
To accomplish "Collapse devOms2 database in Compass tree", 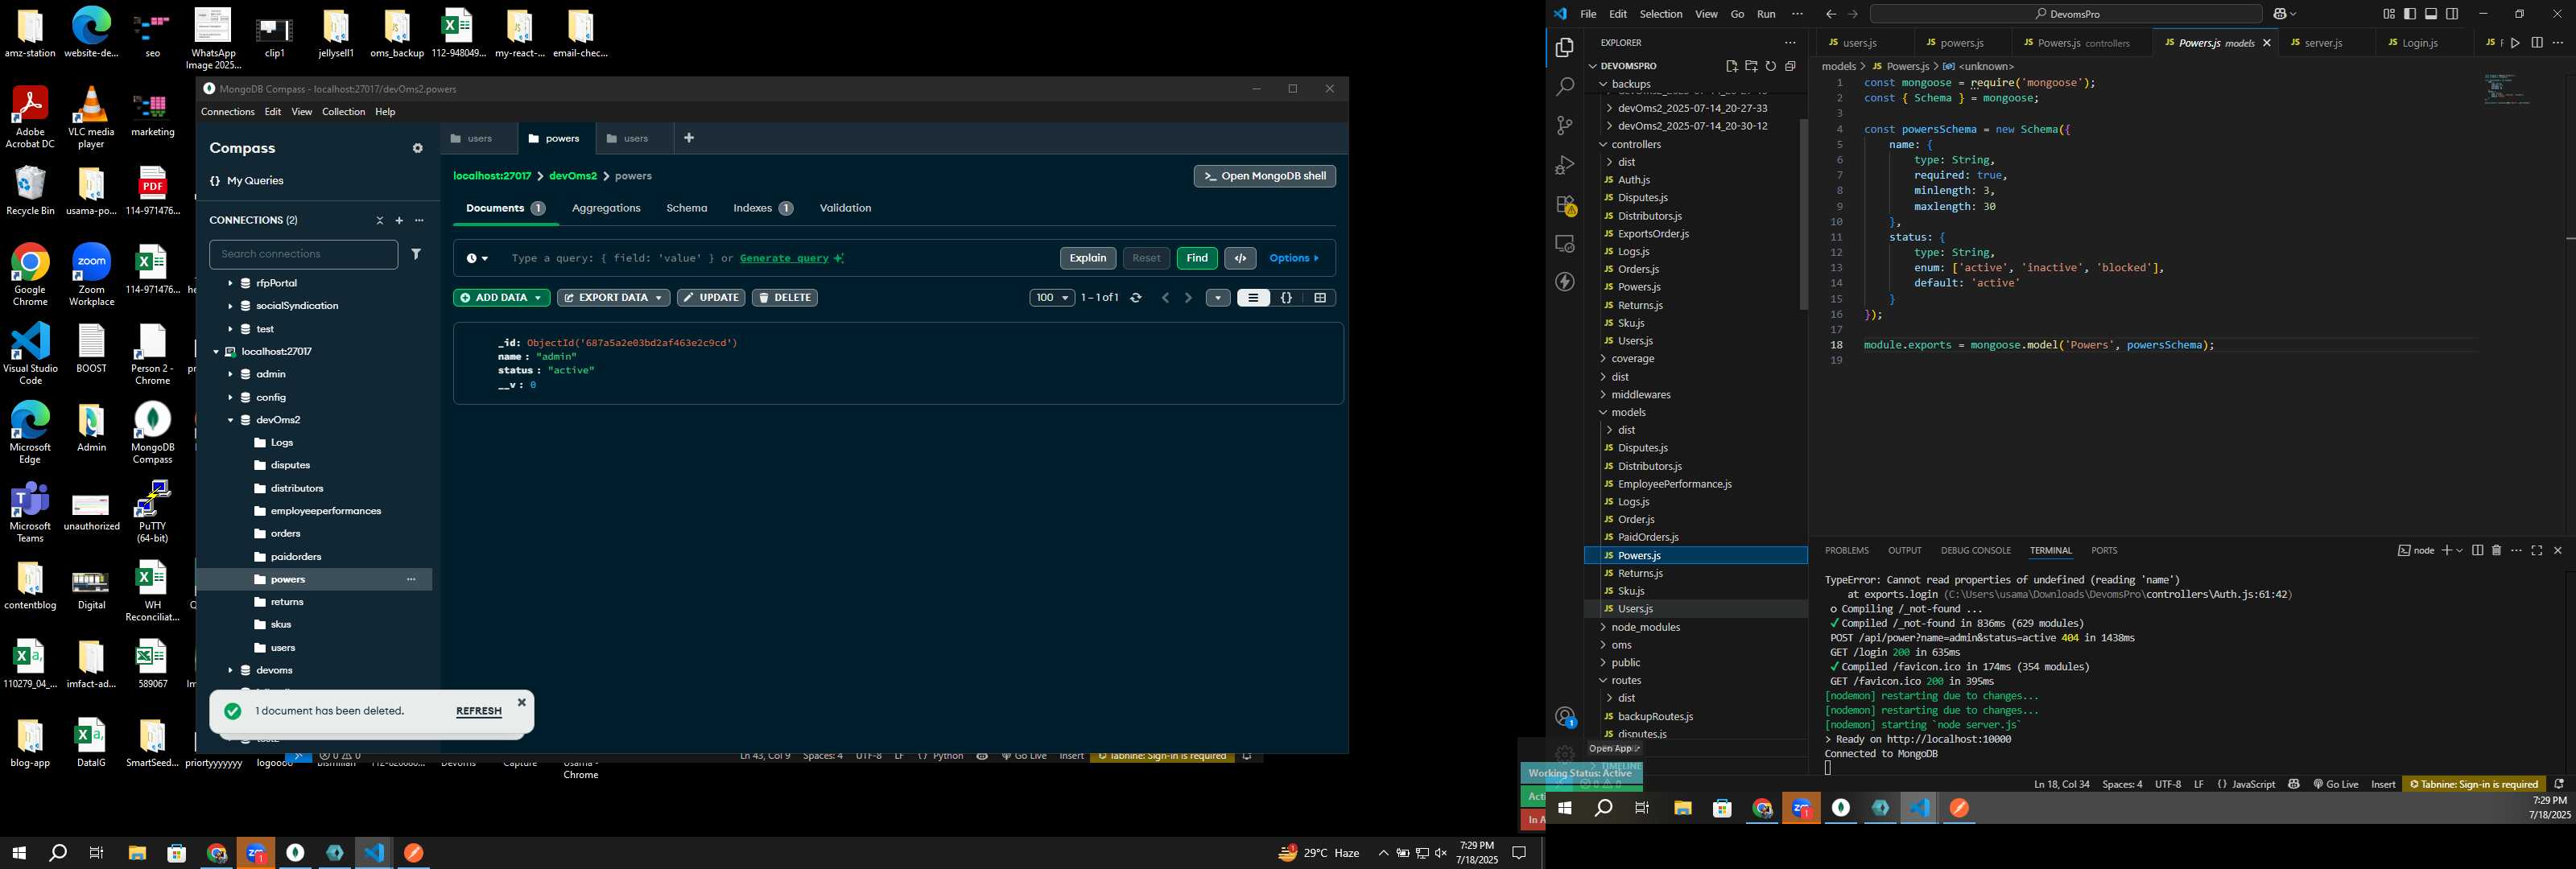I will click(230, 420).
